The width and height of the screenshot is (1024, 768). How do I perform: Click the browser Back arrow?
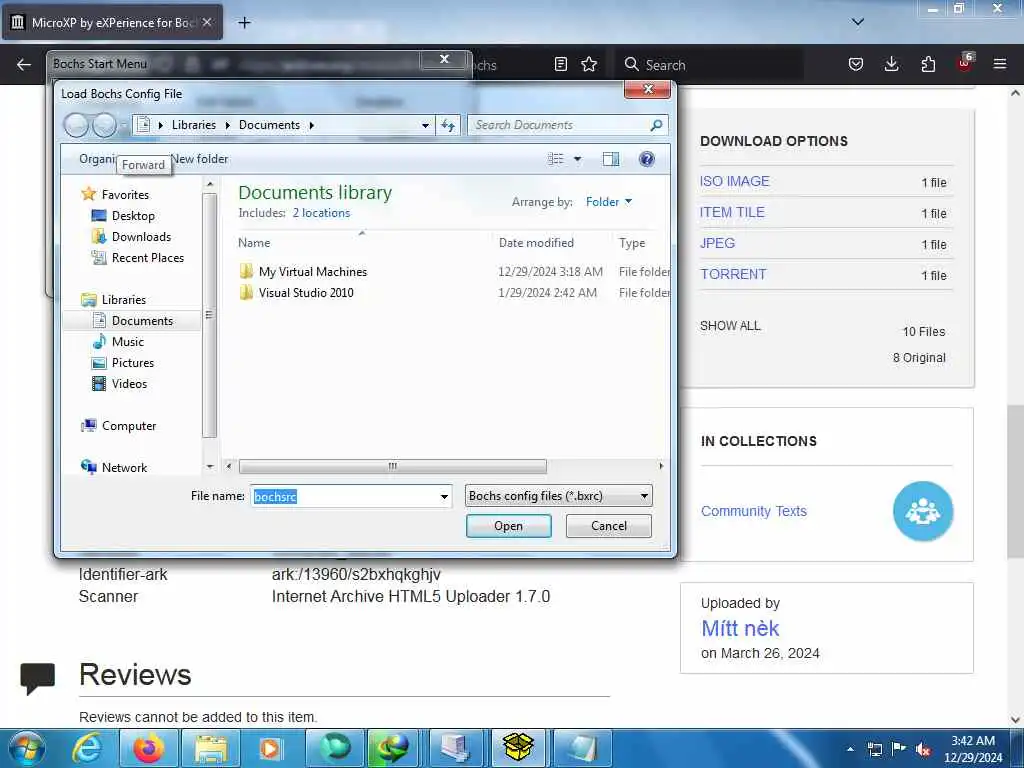pos(24,65)
